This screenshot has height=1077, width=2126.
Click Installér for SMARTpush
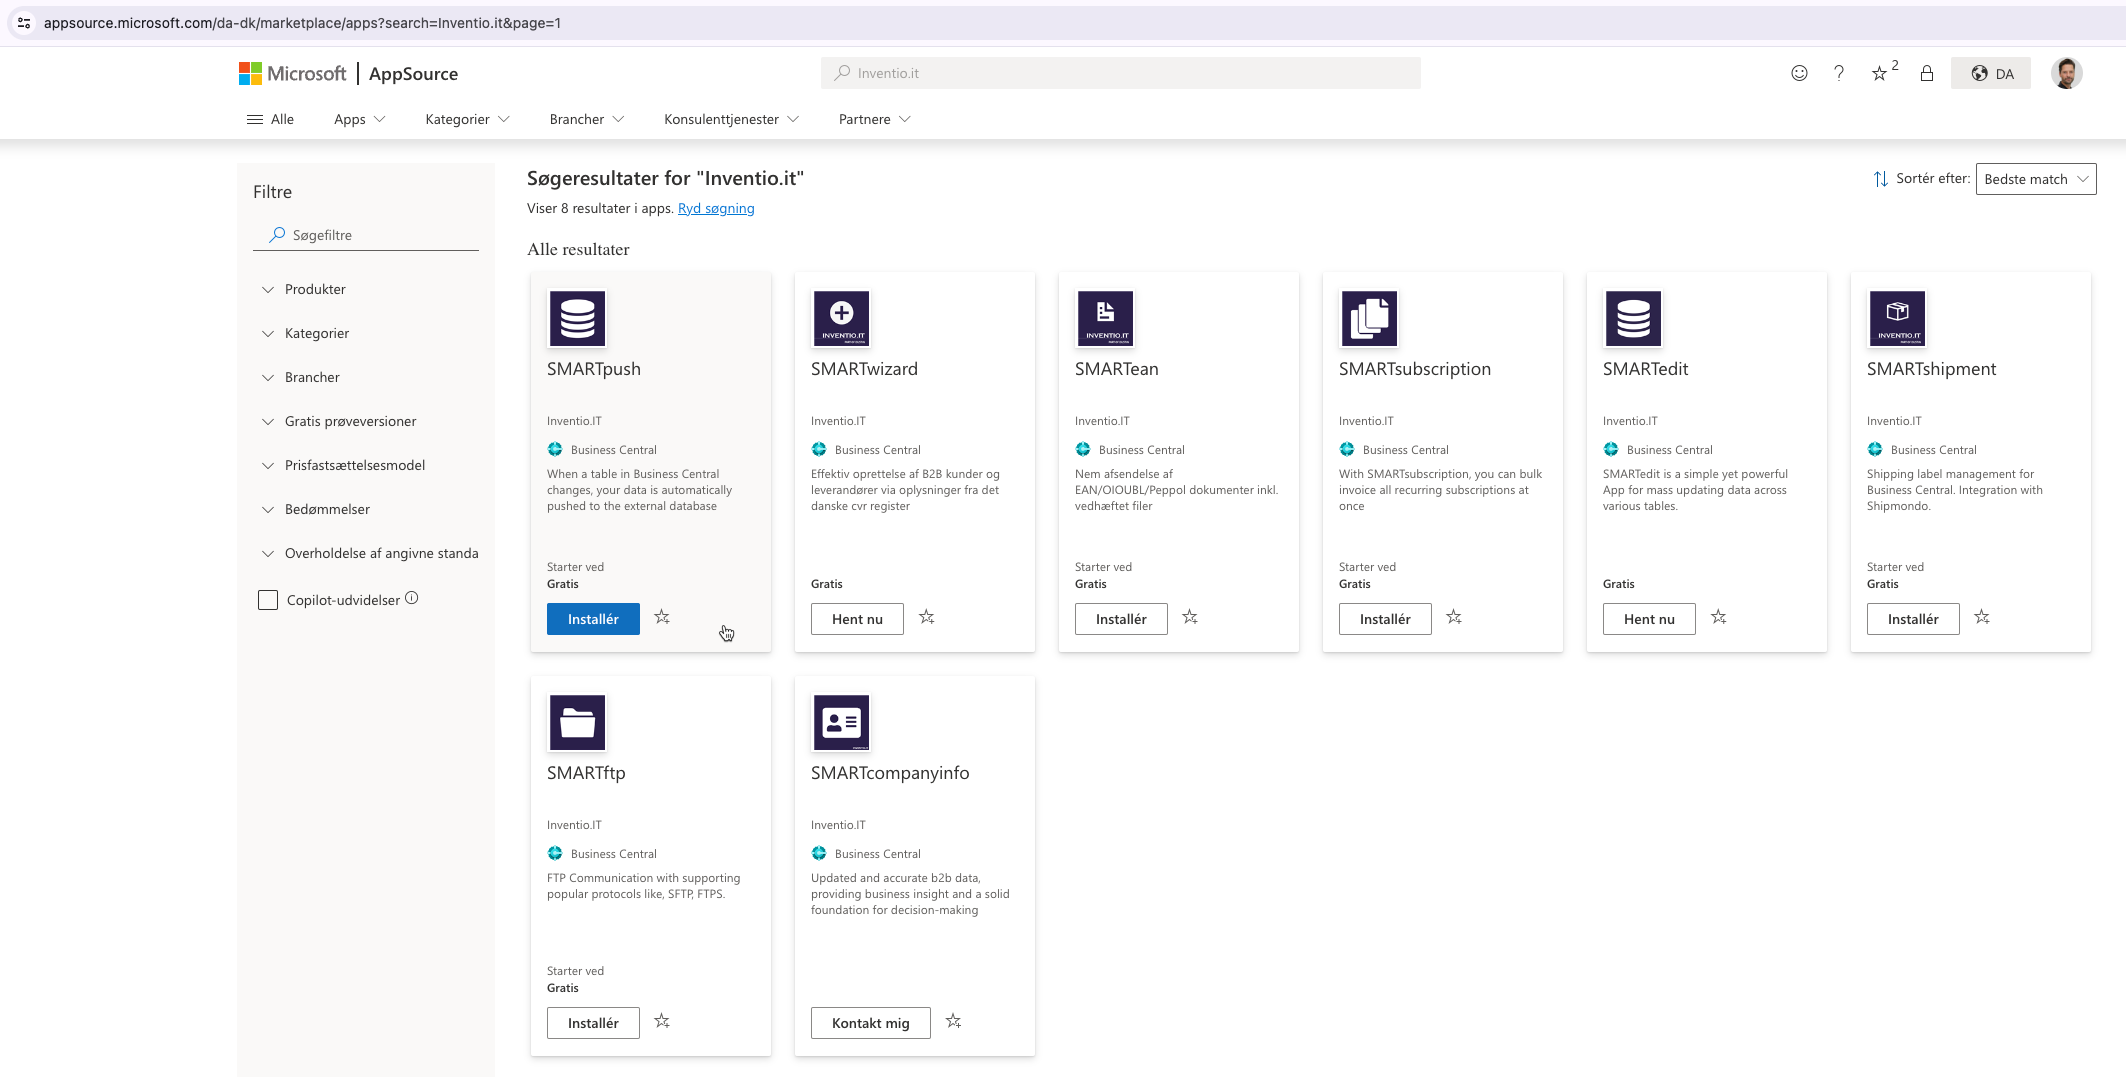(593, 619)
